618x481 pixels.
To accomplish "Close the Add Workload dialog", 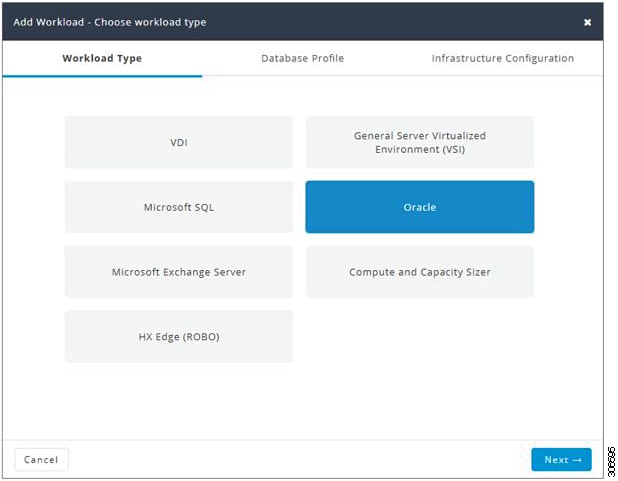I will tap(587, 22).
